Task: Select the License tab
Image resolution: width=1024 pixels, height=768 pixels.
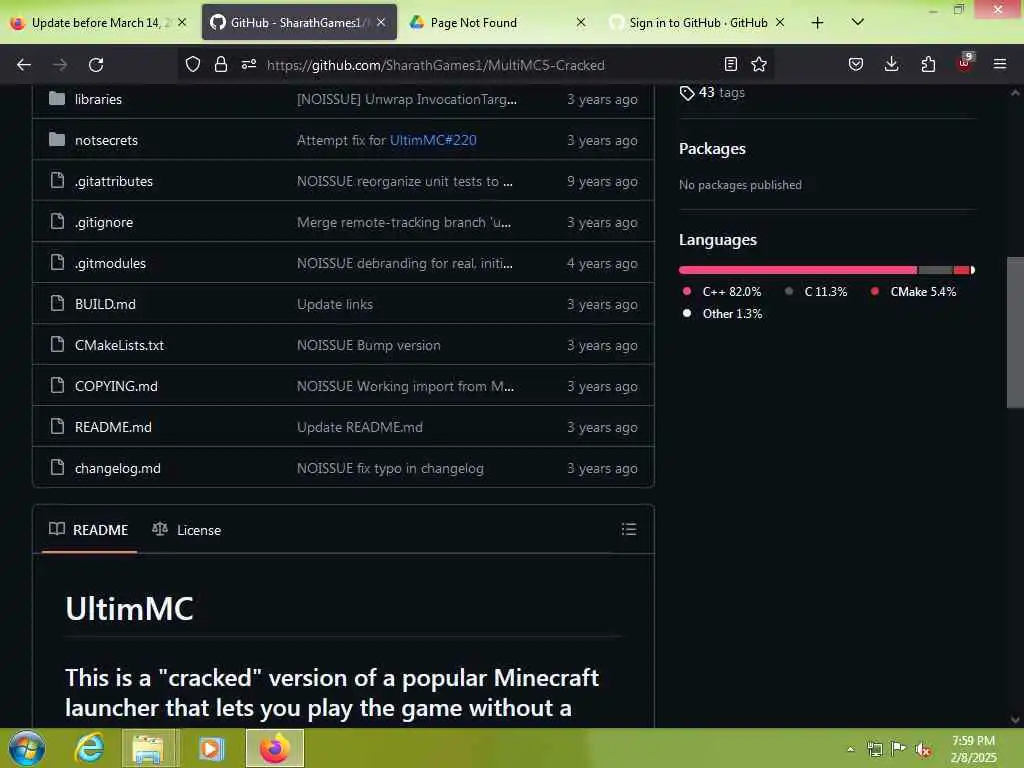Action: point(187,530)
